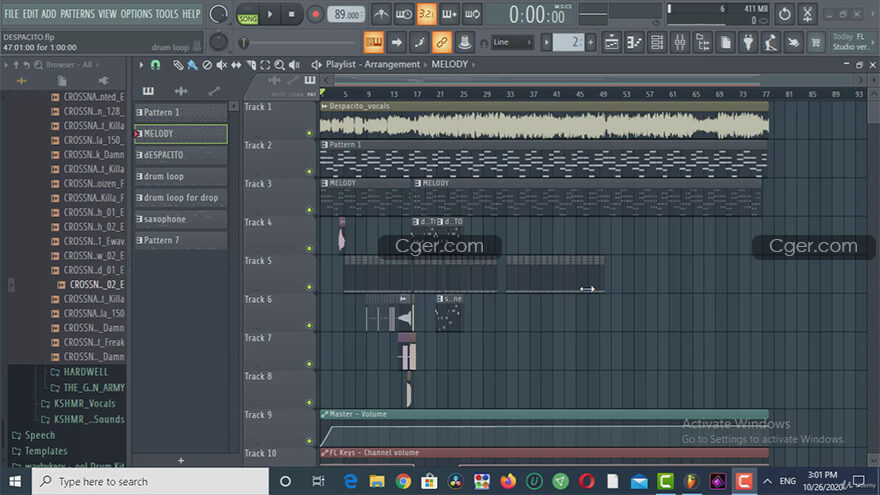Select the Slice tool in playlist
This screenshot has height=495, width=880.
[x=251, y=65]
